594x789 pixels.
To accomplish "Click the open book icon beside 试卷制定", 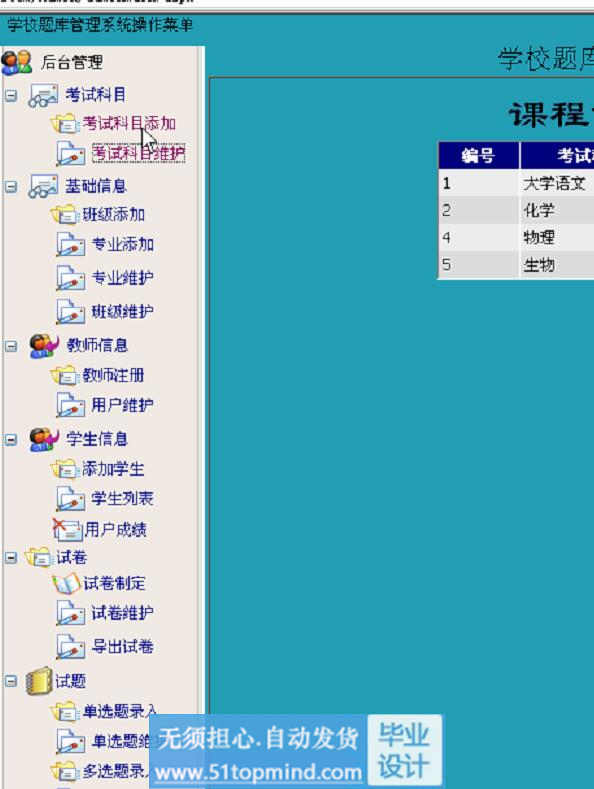I will point(66,584).
